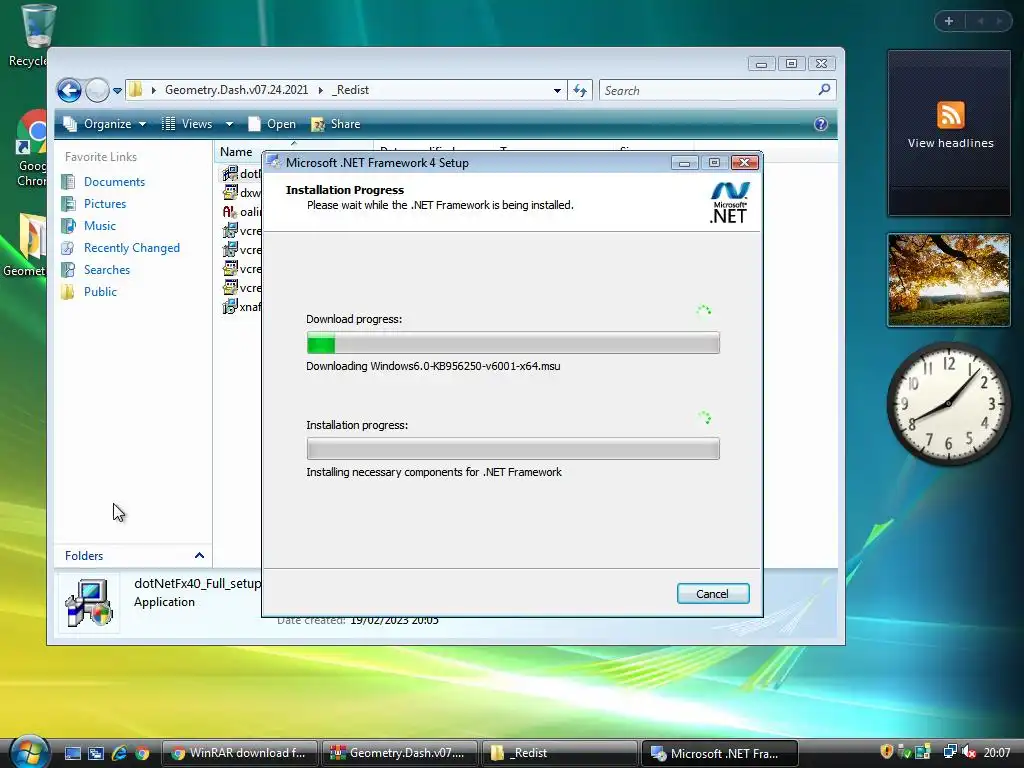1024x768 pixels.
Task: Open Google Chrome desktop shortcut
Action: (31, 150)
